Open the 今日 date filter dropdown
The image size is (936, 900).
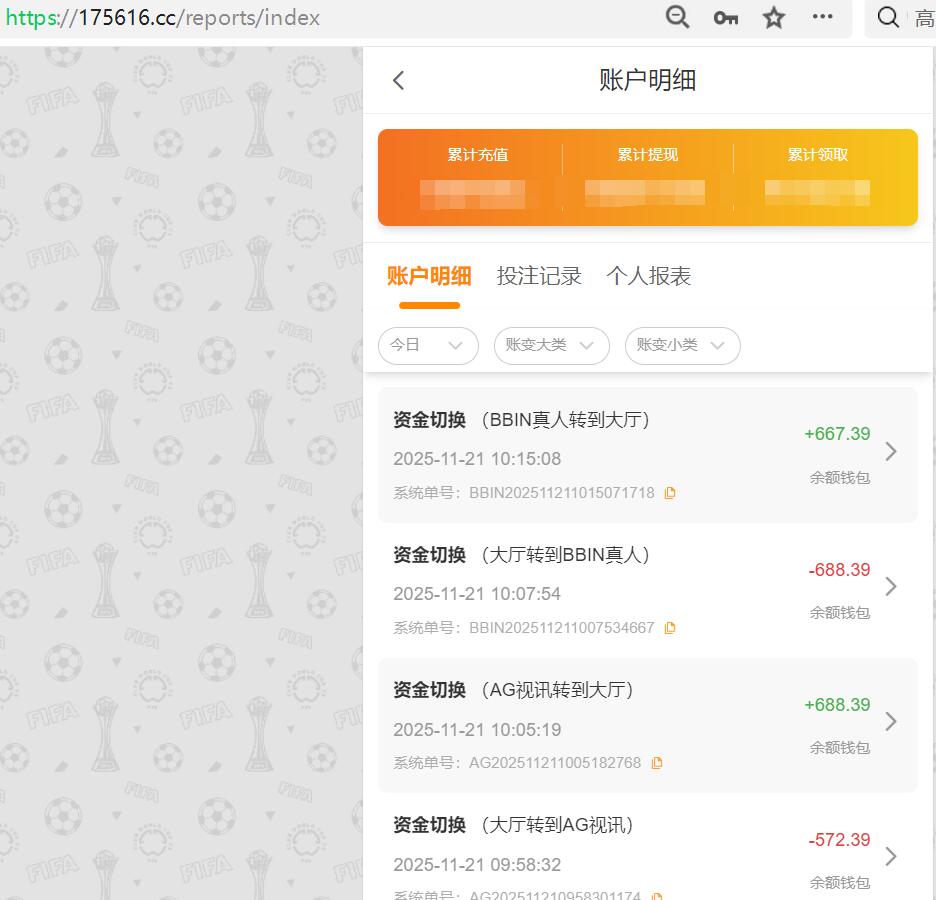tap(428, 345)
